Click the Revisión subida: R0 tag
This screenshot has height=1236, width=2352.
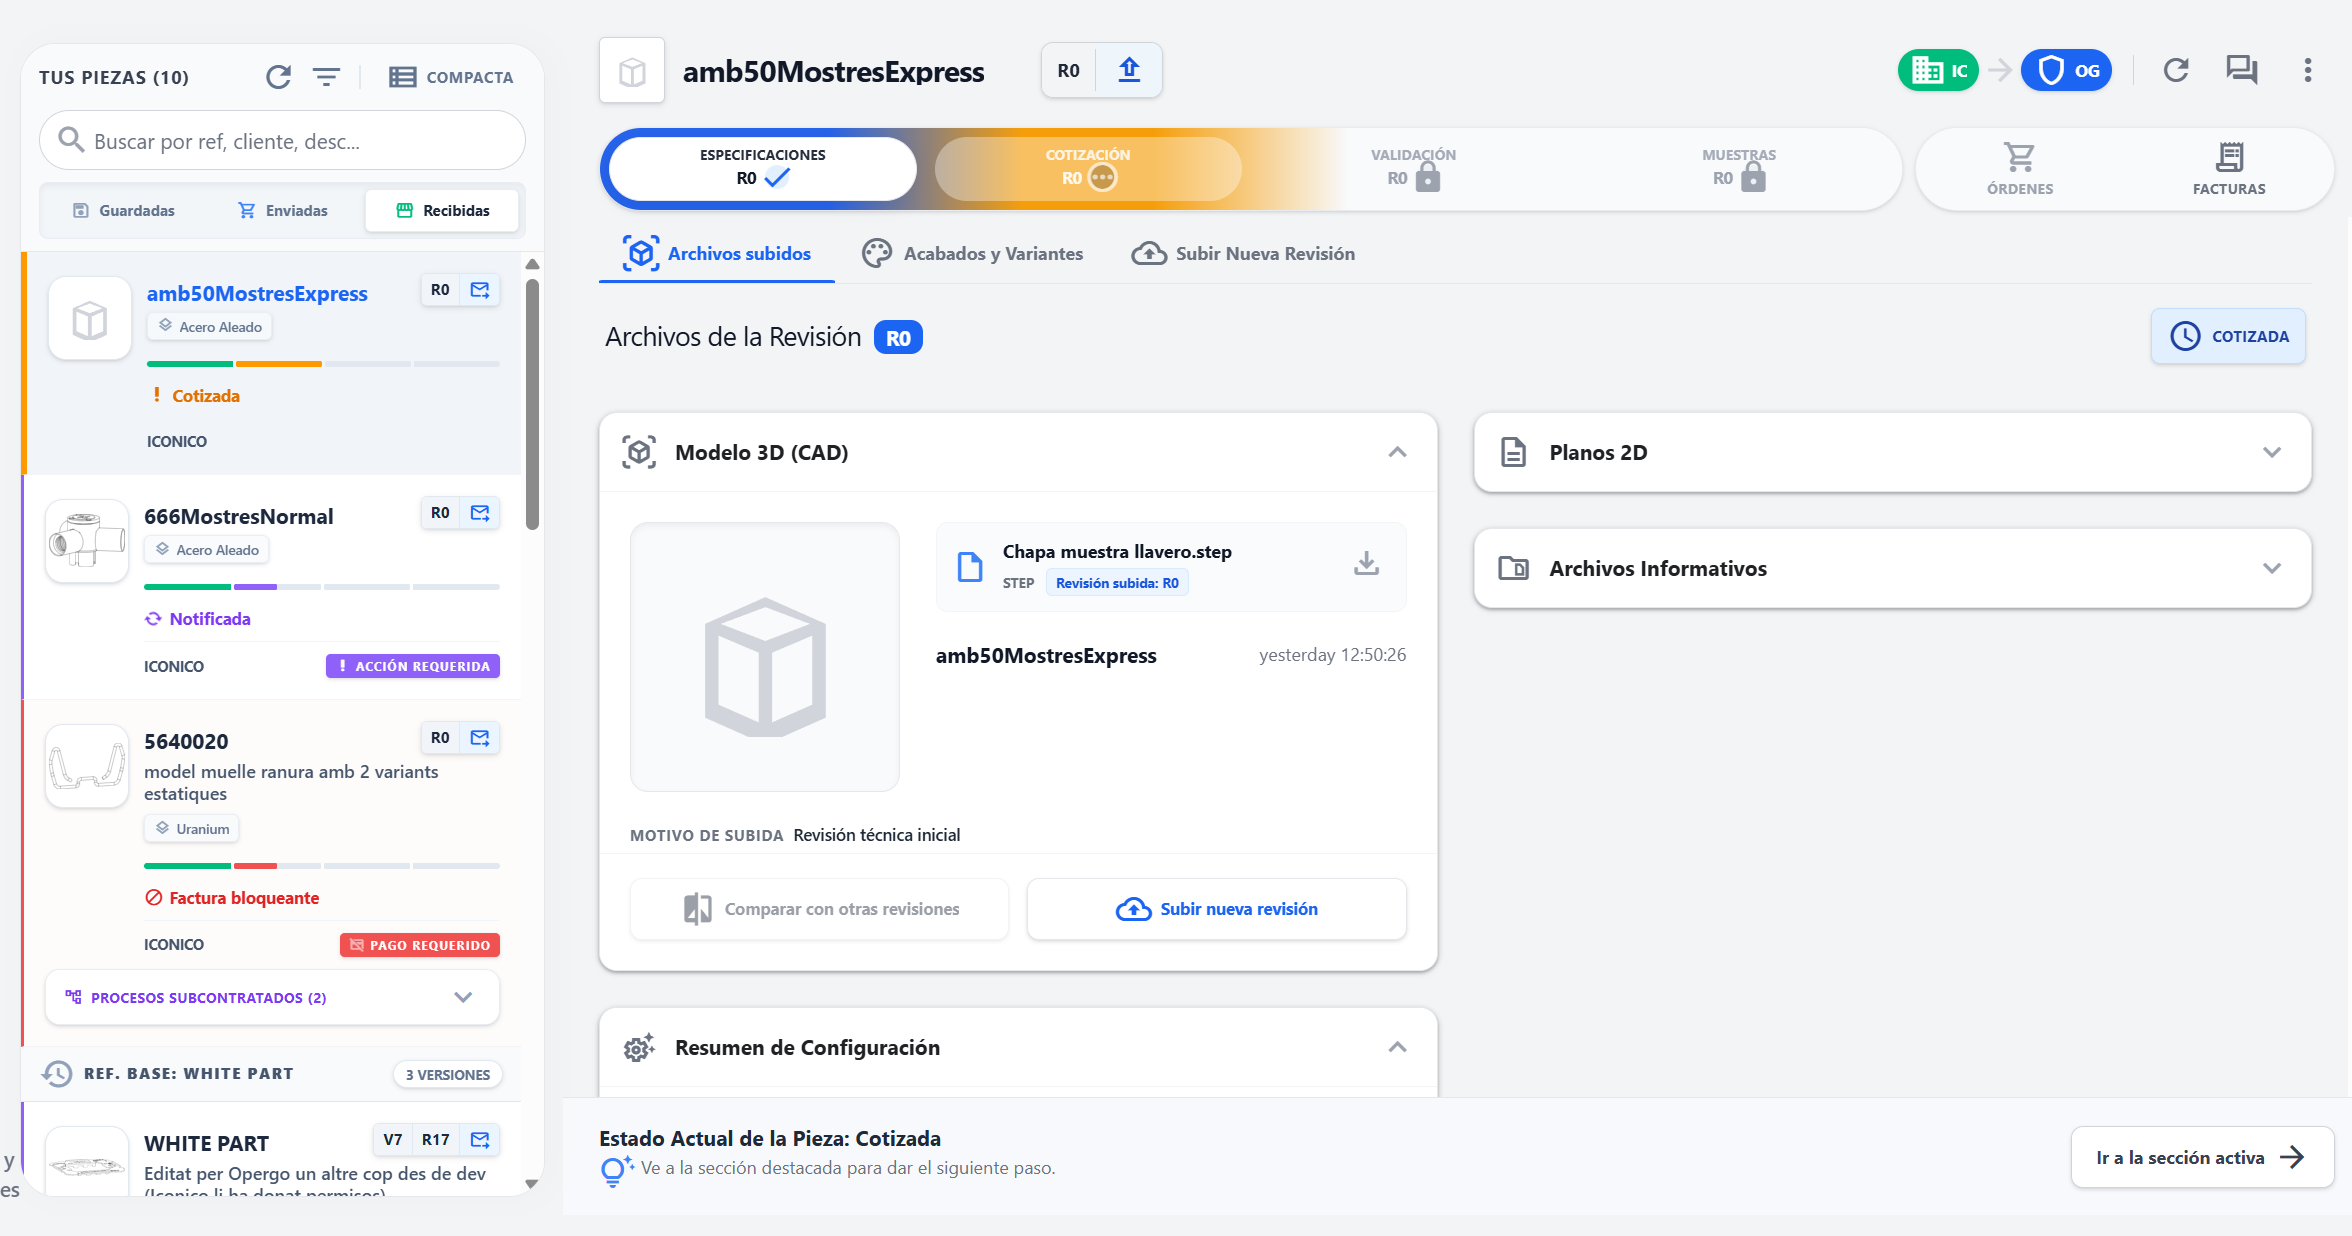point(1117,583)
